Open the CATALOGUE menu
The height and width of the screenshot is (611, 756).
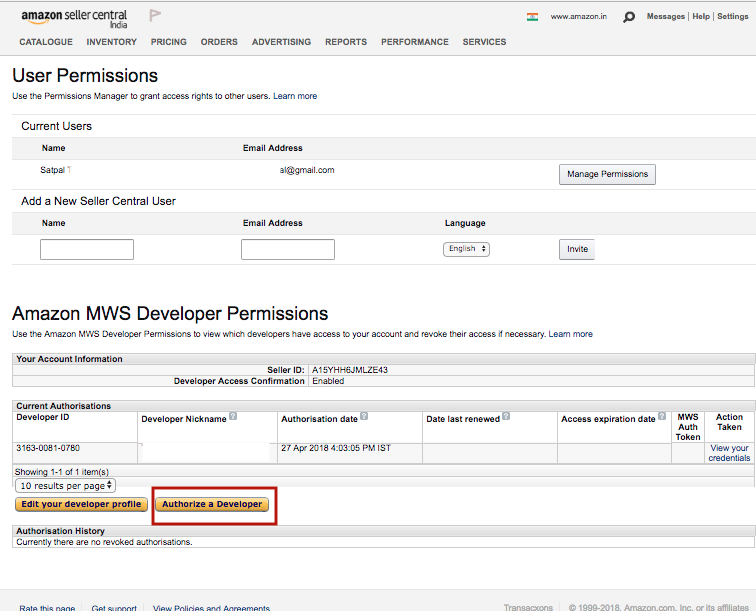[46, 42]
